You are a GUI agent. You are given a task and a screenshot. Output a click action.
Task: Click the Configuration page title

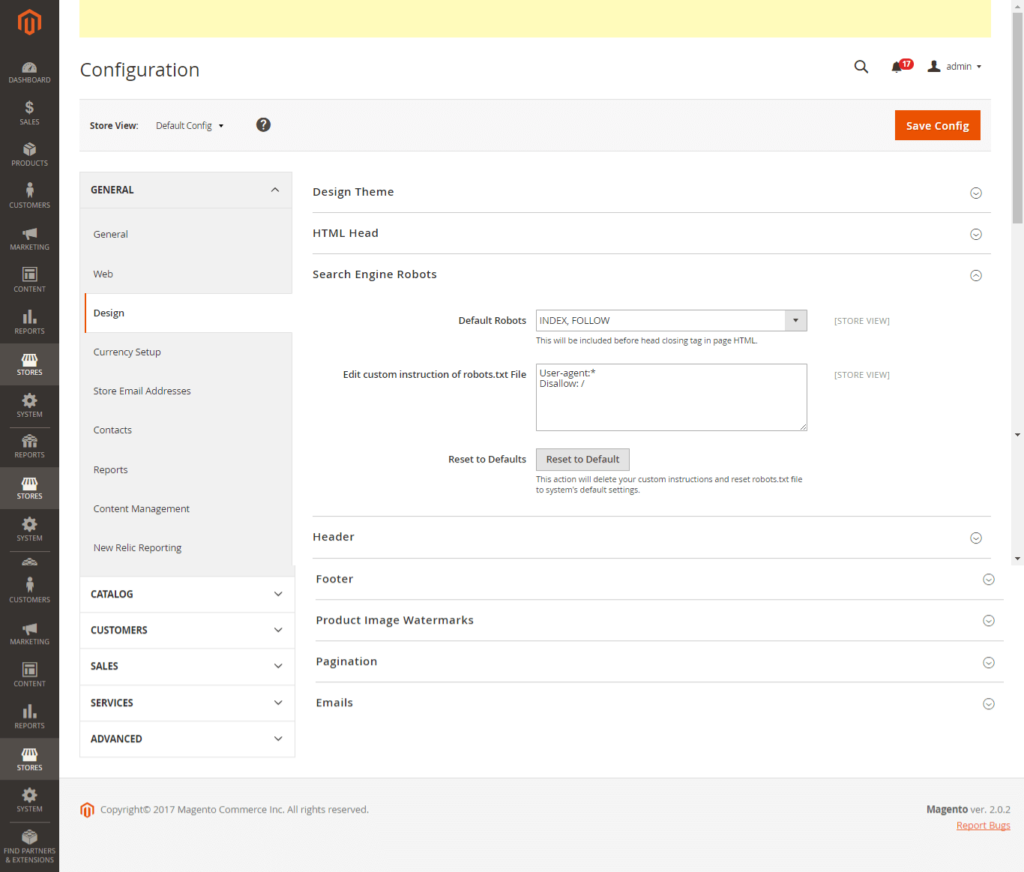[x=139, y=70]
